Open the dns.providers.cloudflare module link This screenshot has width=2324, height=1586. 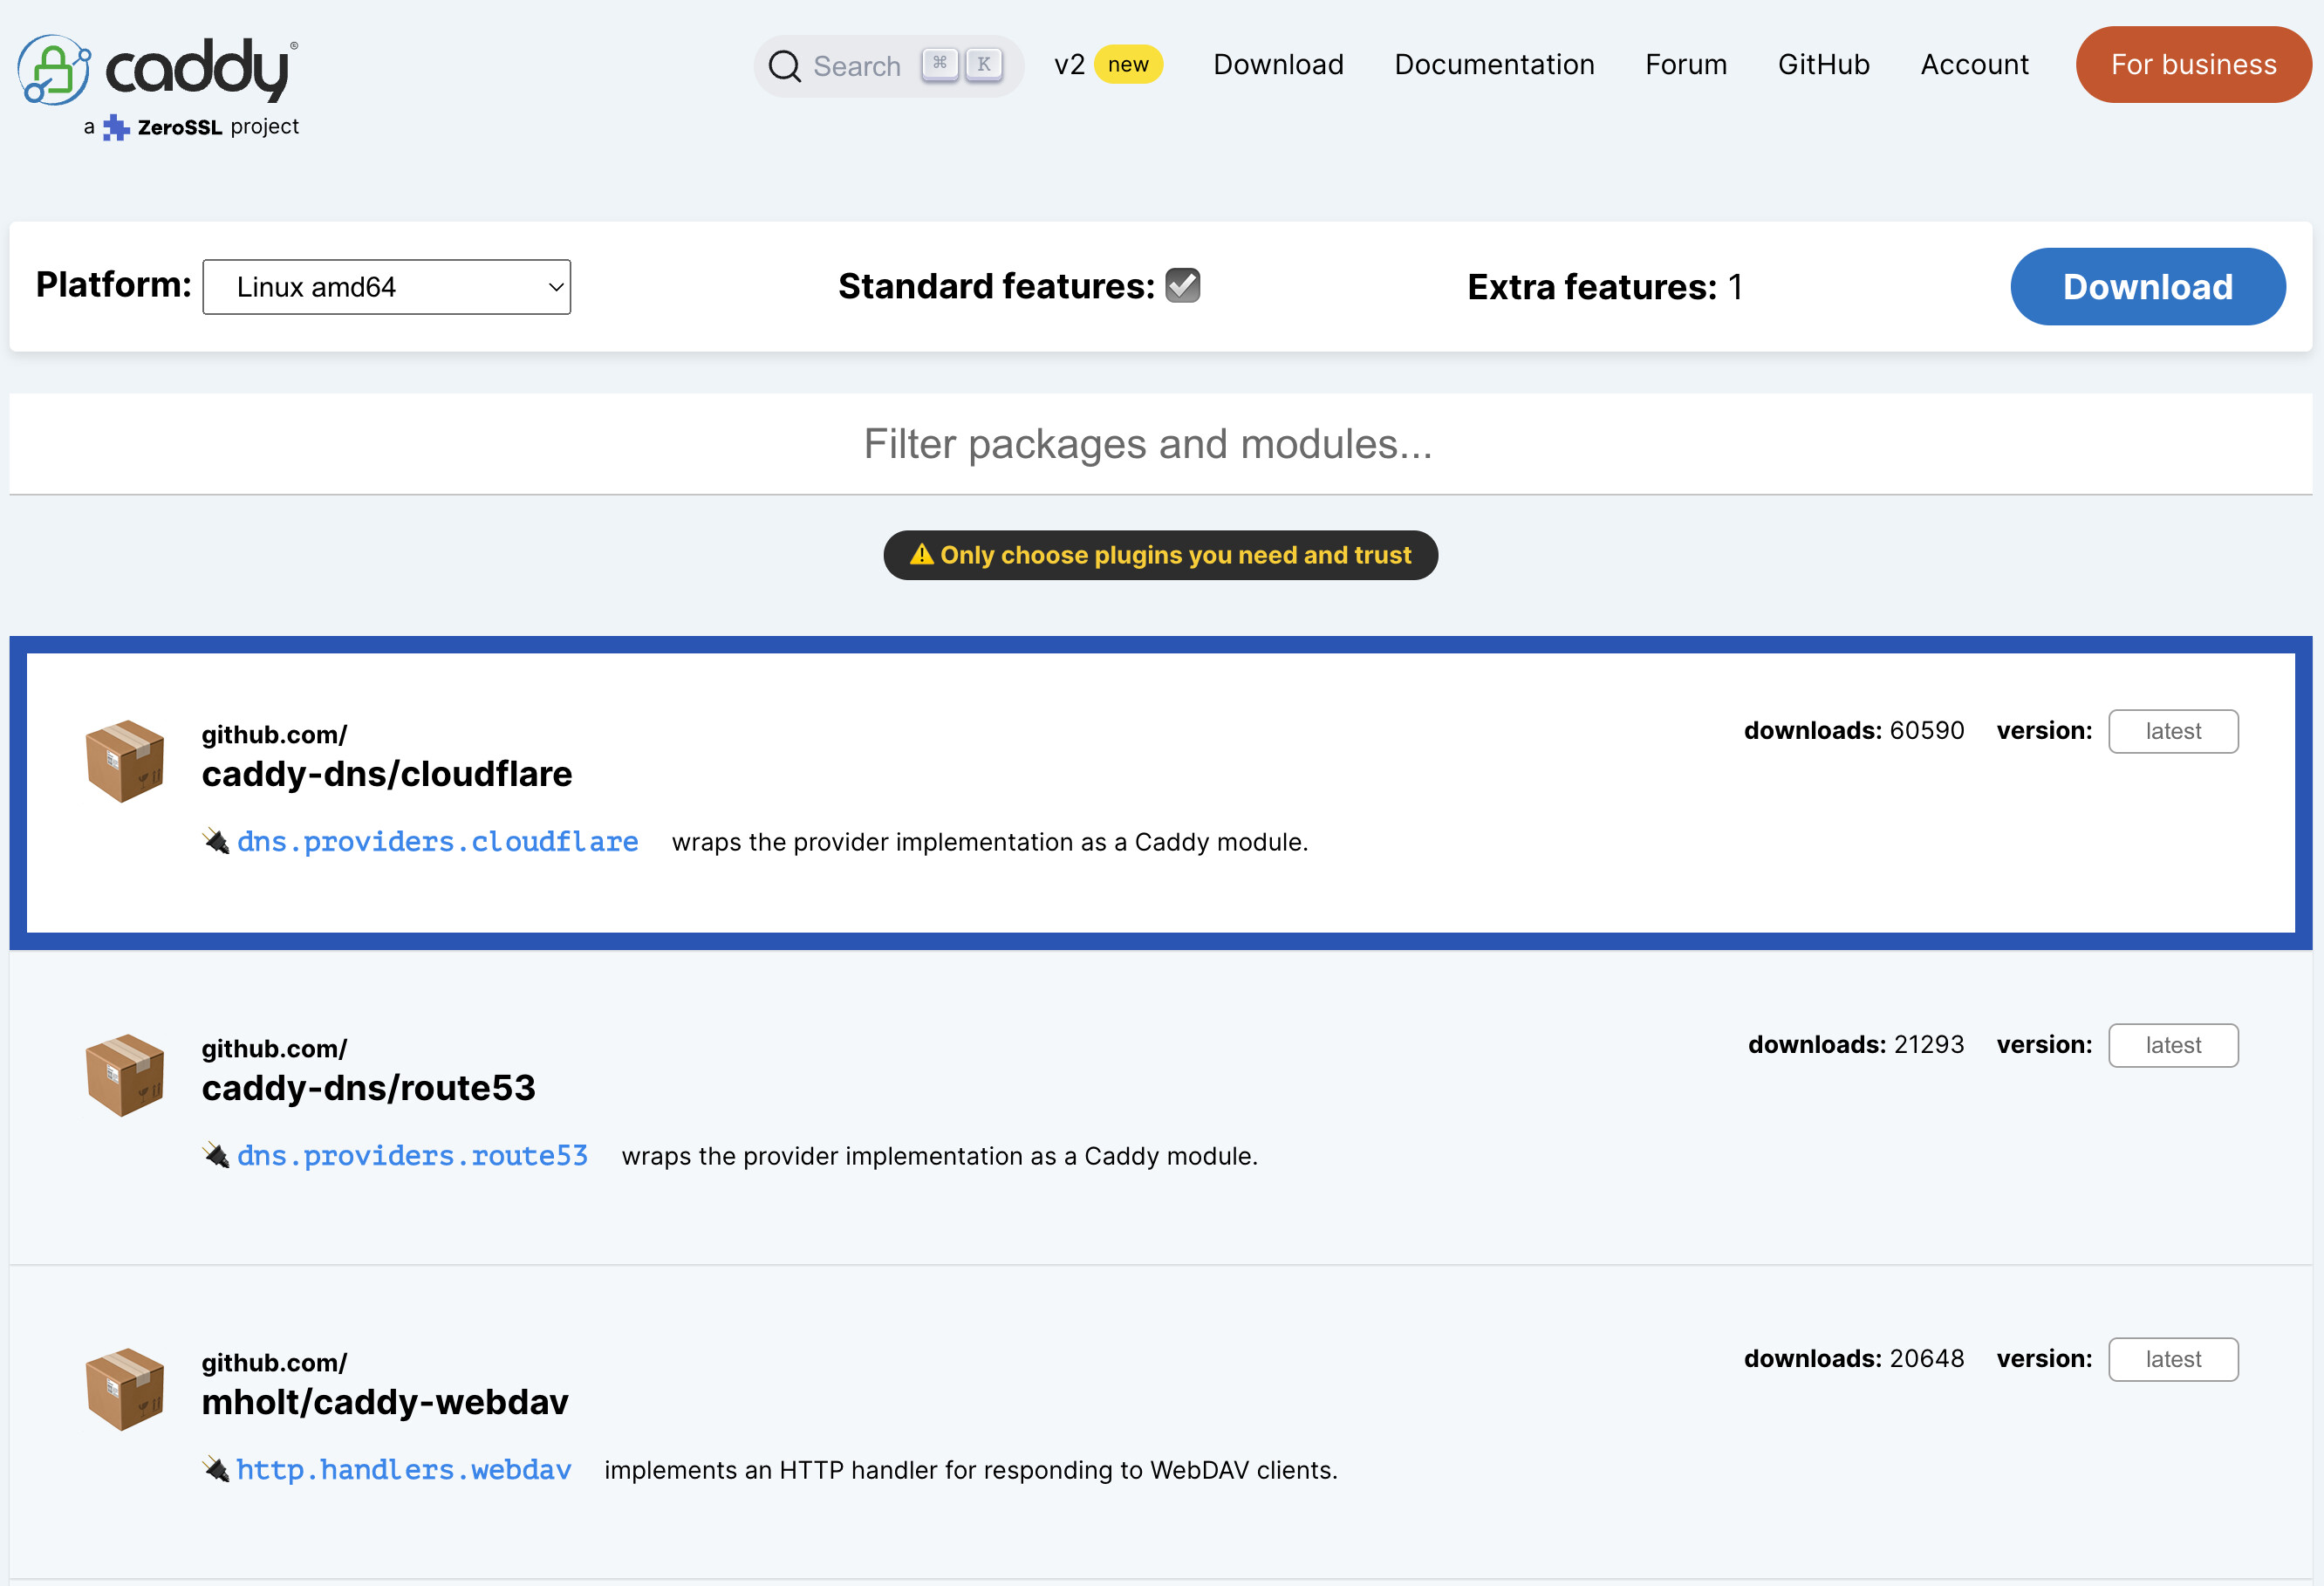437,842
